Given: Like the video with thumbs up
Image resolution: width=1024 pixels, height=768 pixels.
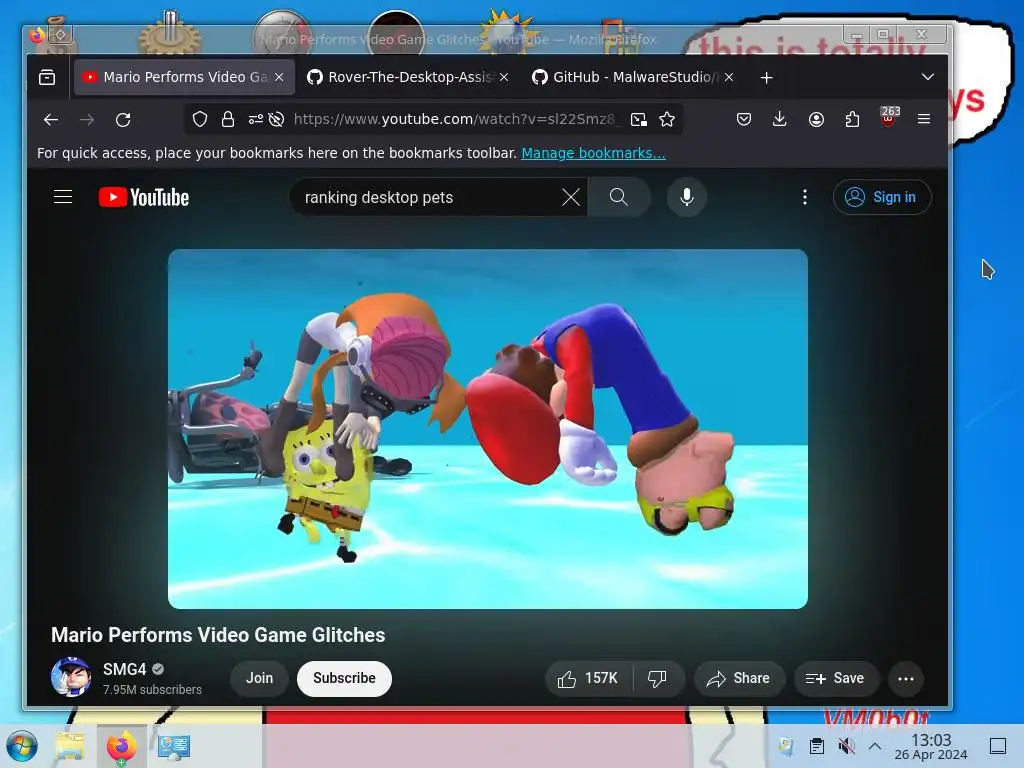Looking at the screenshot, I should (x=588, y=679).
